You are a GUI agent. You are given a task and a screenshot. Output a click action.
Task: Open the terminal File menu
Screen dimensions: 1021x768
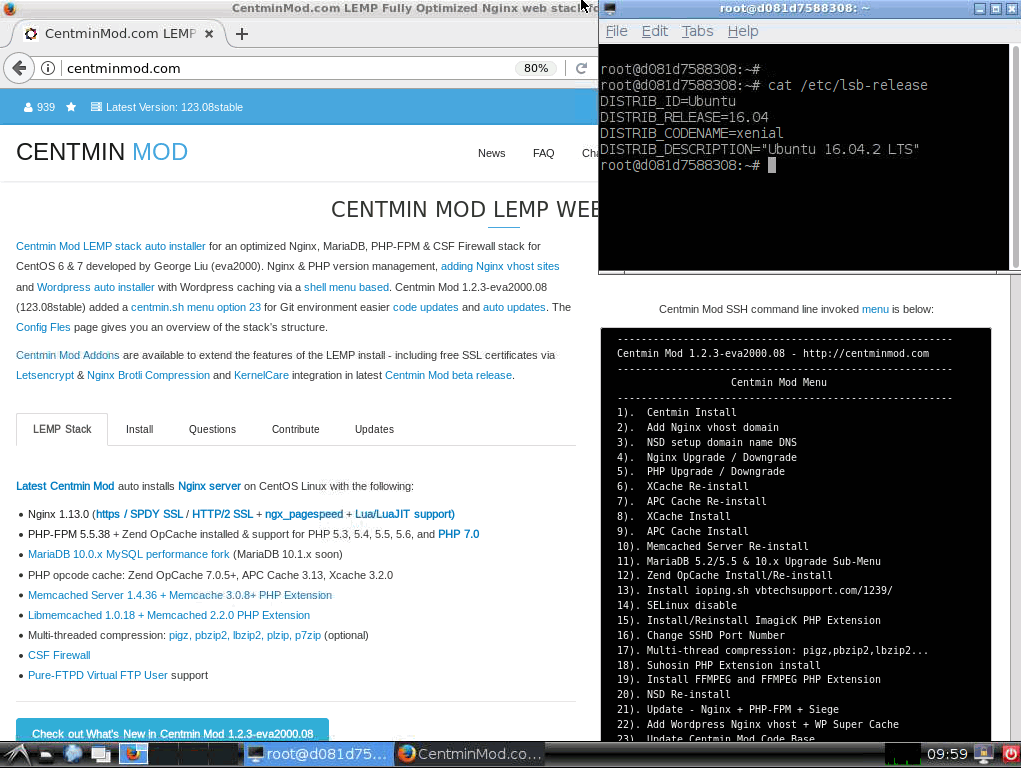click(x=616, y=31)
